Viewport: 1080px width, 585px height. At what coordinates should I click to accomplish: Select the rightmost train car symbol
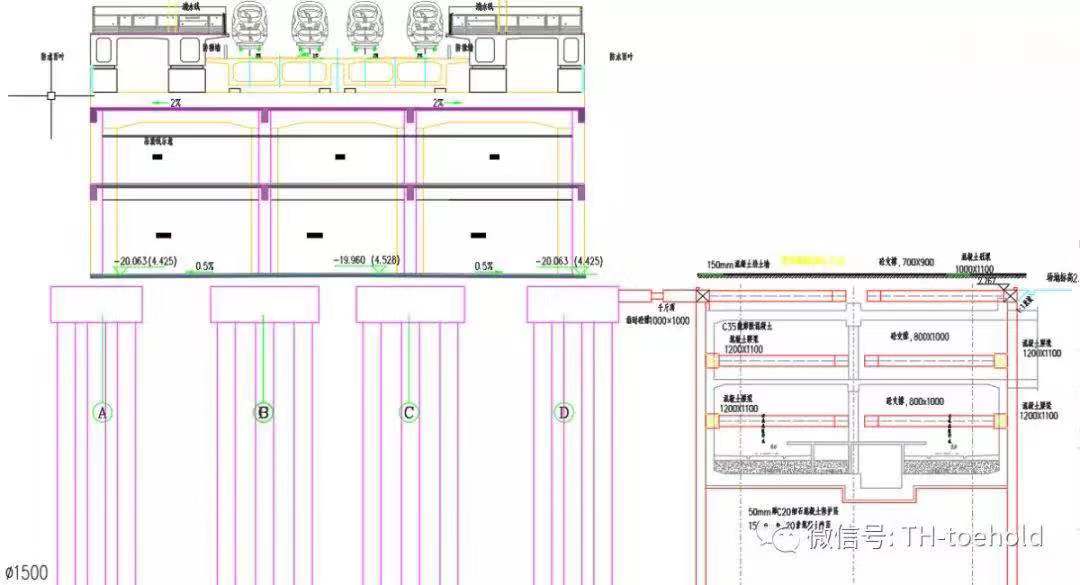[424, 26]
